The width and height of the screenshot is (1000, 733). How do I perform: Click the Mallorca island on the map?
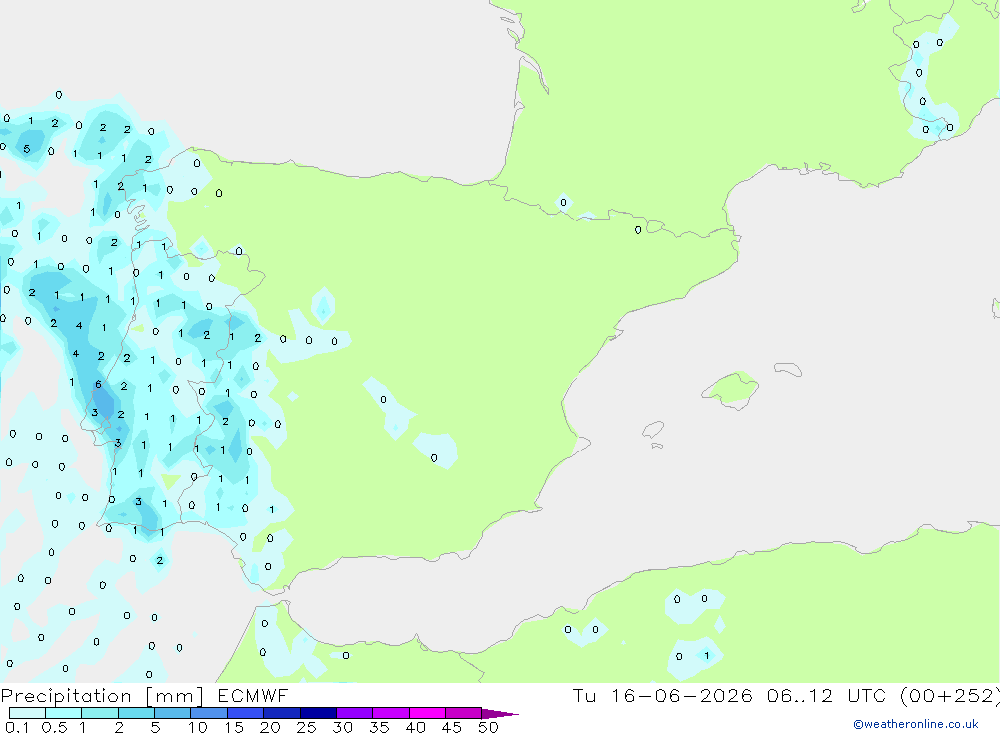point(732,389)
